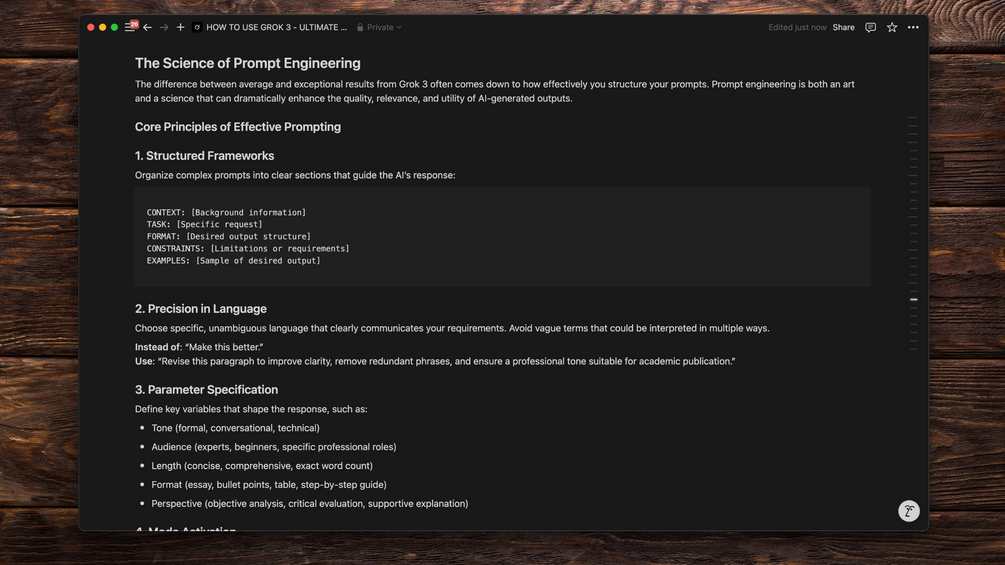Screen dimensions: 1005x565
Task: Open the three-dot page options menu
Action: (x=913, y=27)
